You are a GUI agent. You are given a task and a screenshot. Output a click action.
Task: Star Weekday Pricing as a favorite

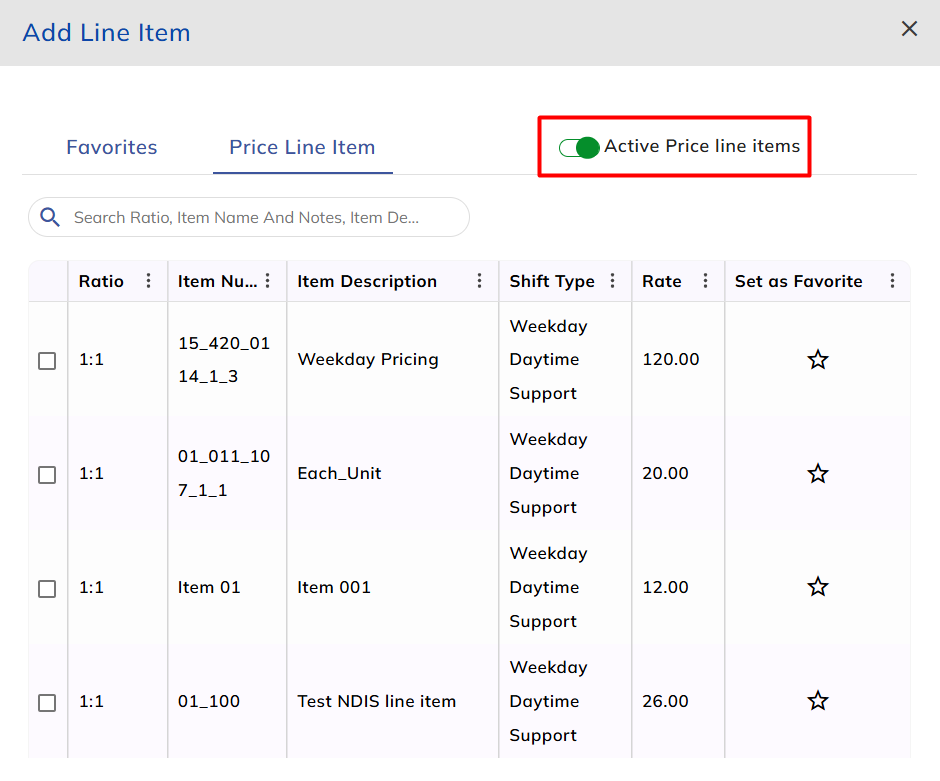[817, 360]
